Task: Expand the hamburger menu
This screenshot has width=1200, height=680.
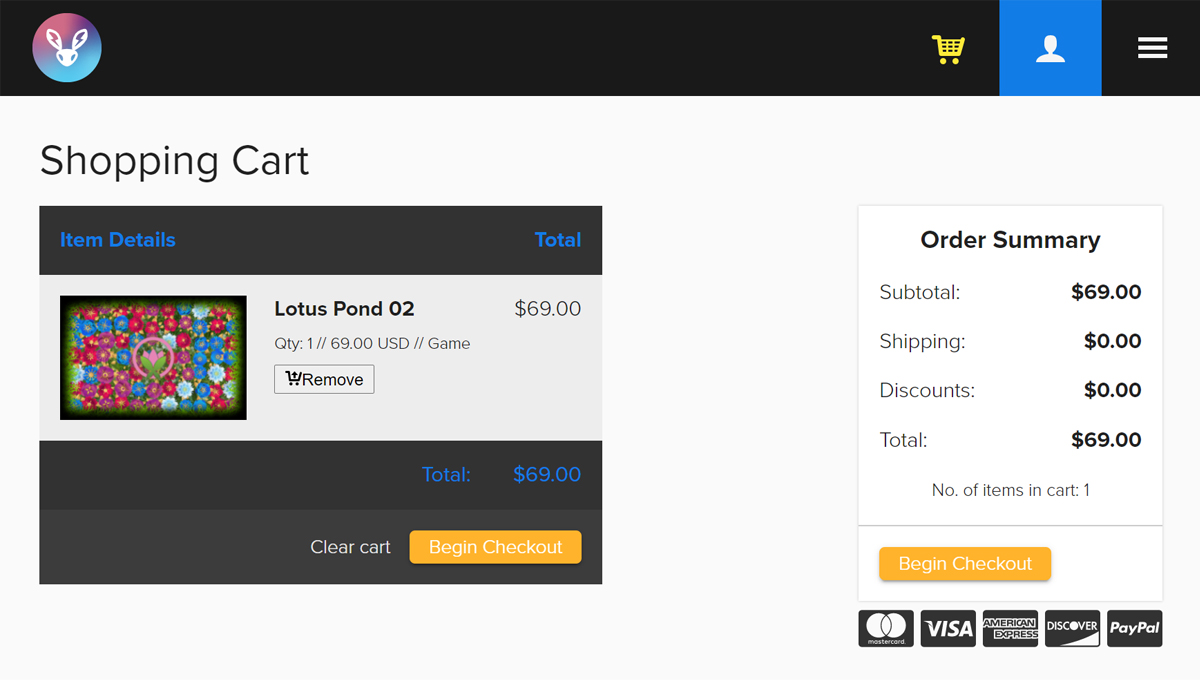Action: click(x=1152, y=48)
